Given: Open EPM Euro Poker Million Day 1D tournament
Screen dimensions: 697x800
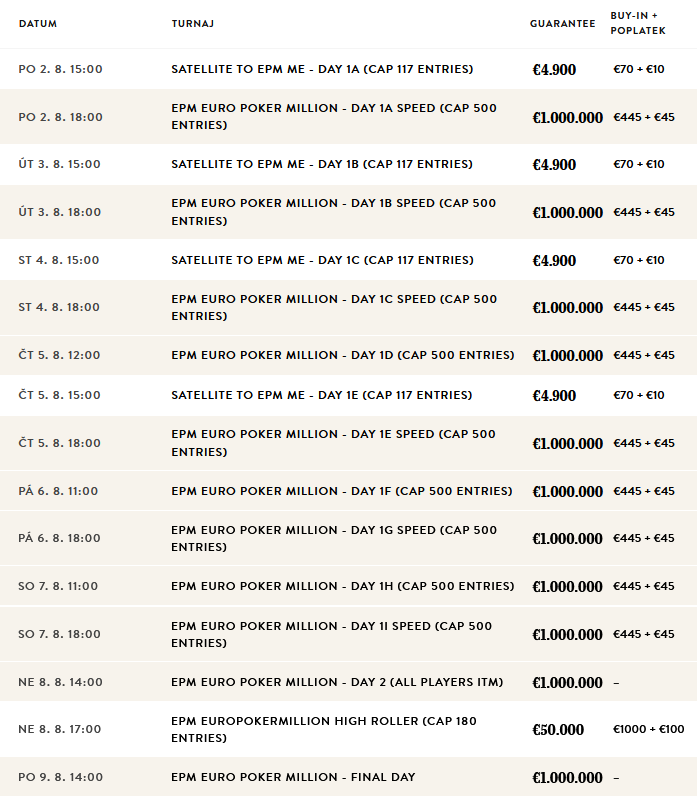Looking at the screenshot, I should (348, 355).
